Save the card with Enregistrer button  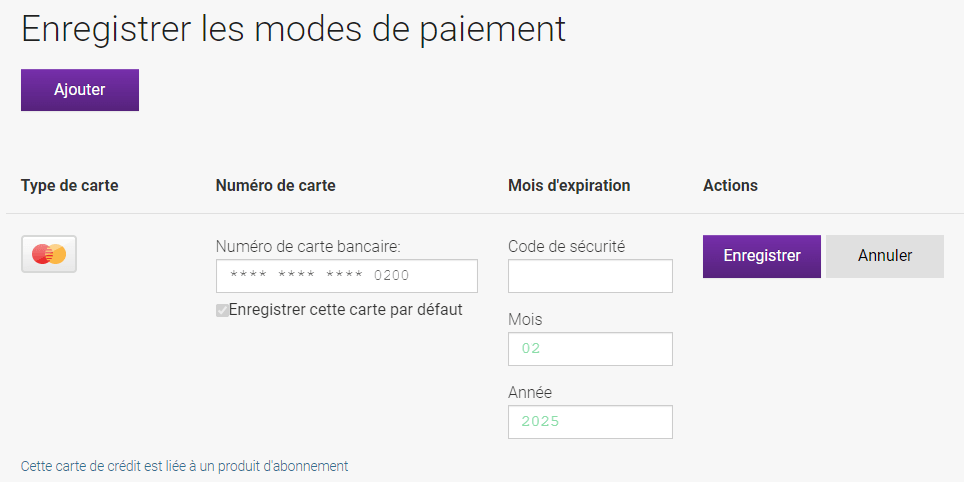(x=762, y=256)
